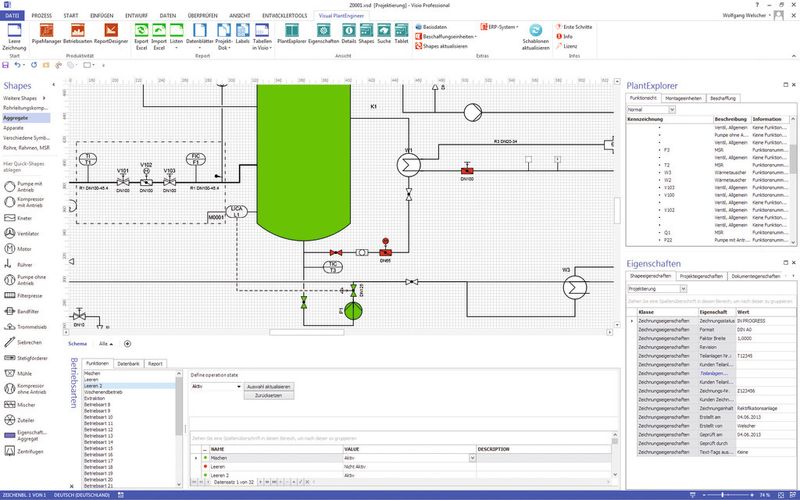
Task: Click Auswahl aktualisieren button
Action: pos(269,387)
